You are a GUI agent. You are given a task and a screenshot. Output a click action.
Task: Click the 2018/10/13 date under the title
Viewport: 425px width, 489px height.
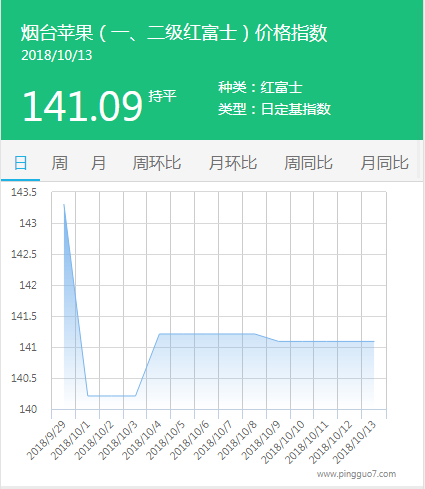tap(57, 55)
